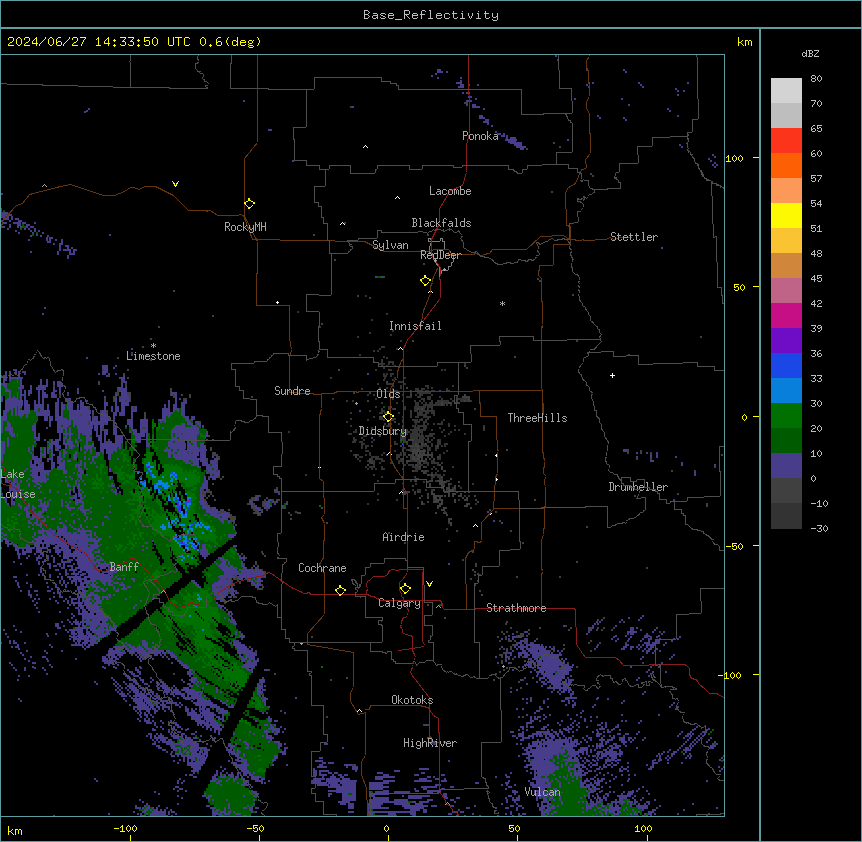
Task: Click the RockyMH label
Action: 245,227
